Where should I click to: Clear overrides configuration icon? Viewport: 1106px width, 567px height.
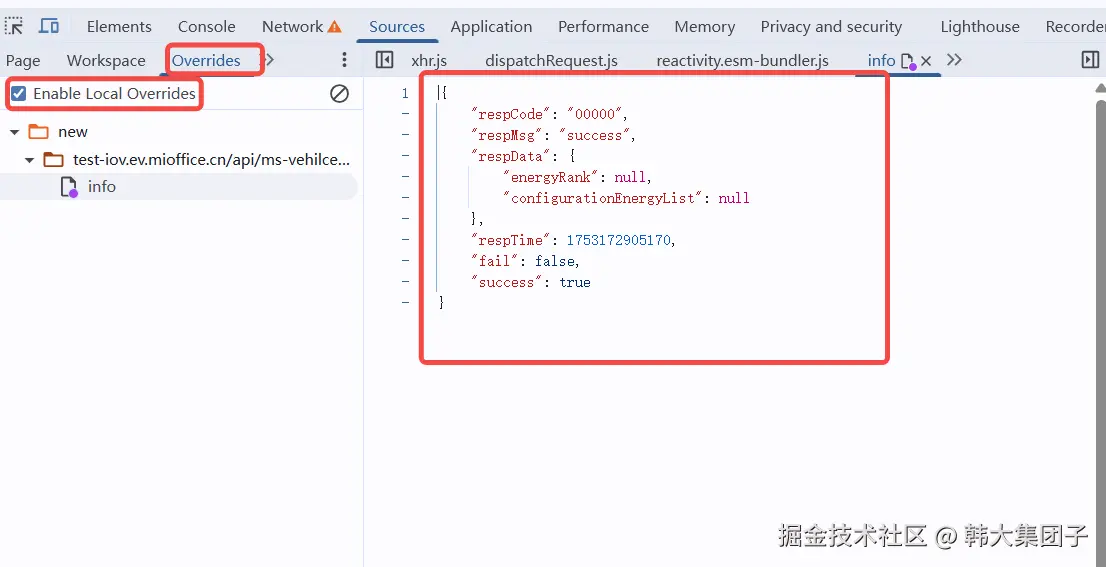click(x=339, y=93)
